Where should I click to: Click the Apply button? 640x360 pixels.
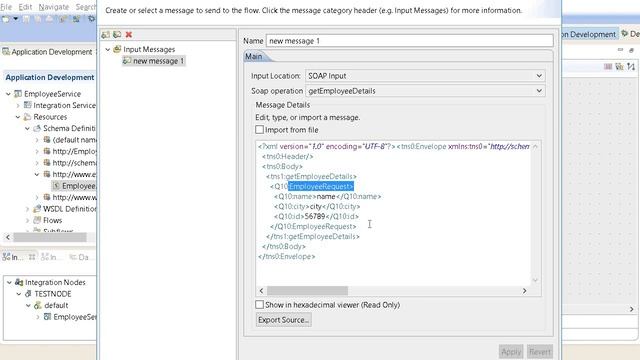click(x=511, y=352)
